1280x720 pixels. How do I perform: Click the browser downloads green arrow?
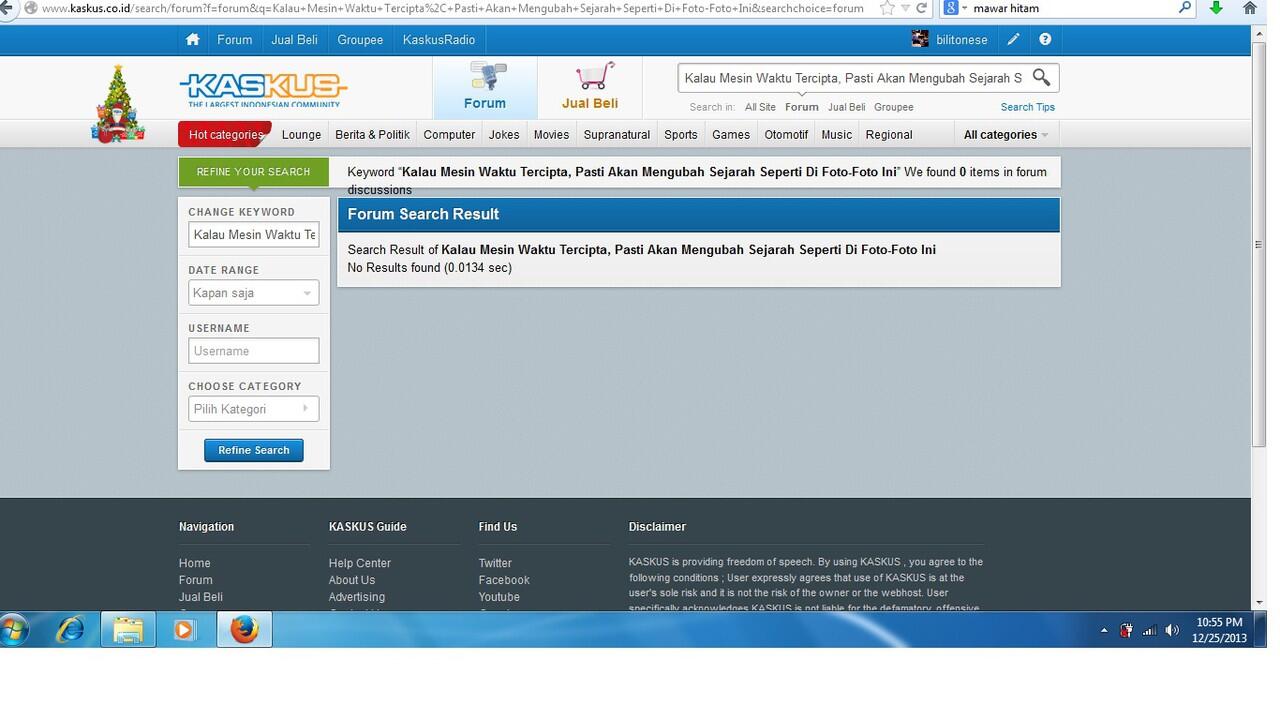1216,8
